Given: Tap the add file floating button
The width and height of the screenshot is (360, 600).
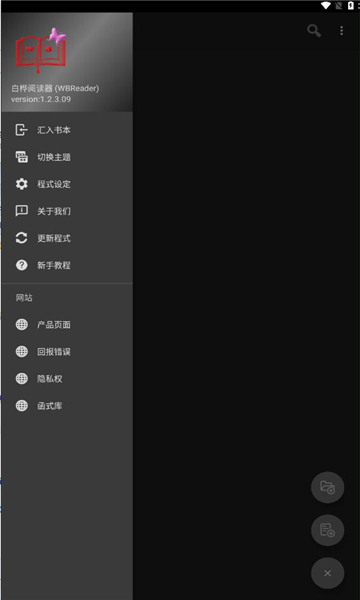Looking at the screenshot, I should pyautogui.click(x=327, y=530).
